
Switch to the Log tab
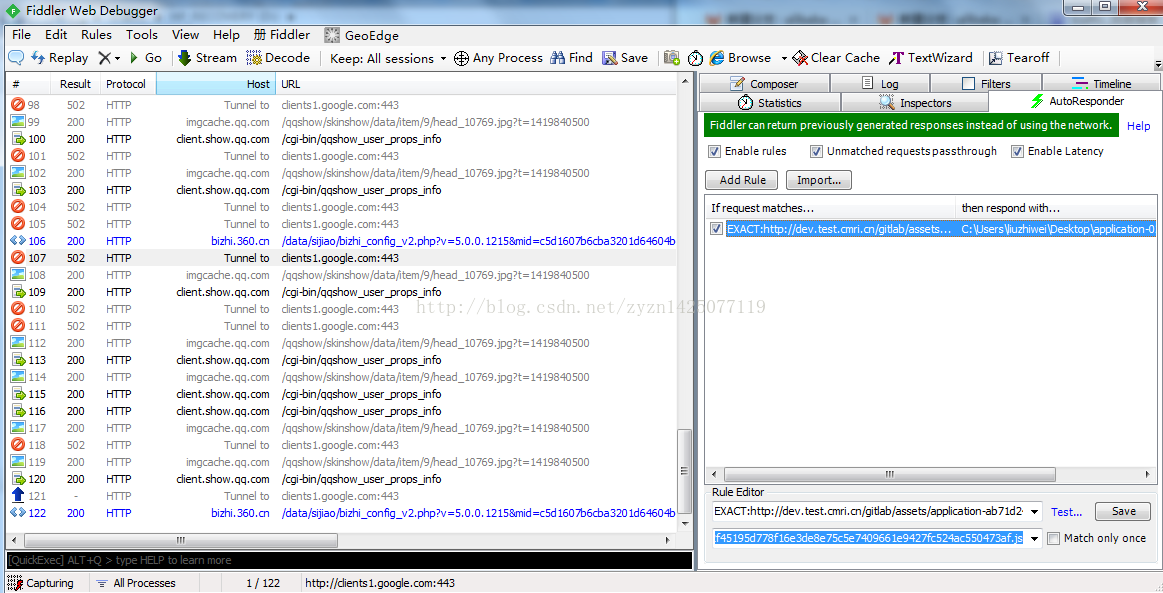tap(880, 84)
